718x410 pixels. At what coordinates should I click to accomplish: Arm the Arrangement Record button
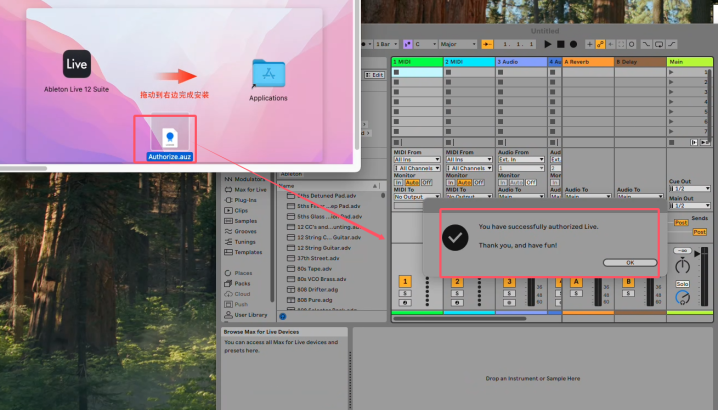click(573, 44)
